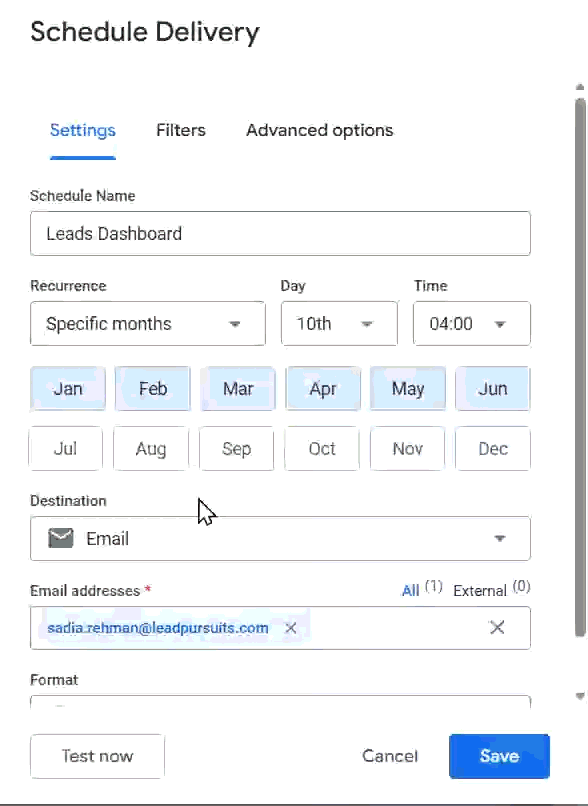Enable the Aug month toggle
The height and width of the screenshot is (806, 588).
151,449
